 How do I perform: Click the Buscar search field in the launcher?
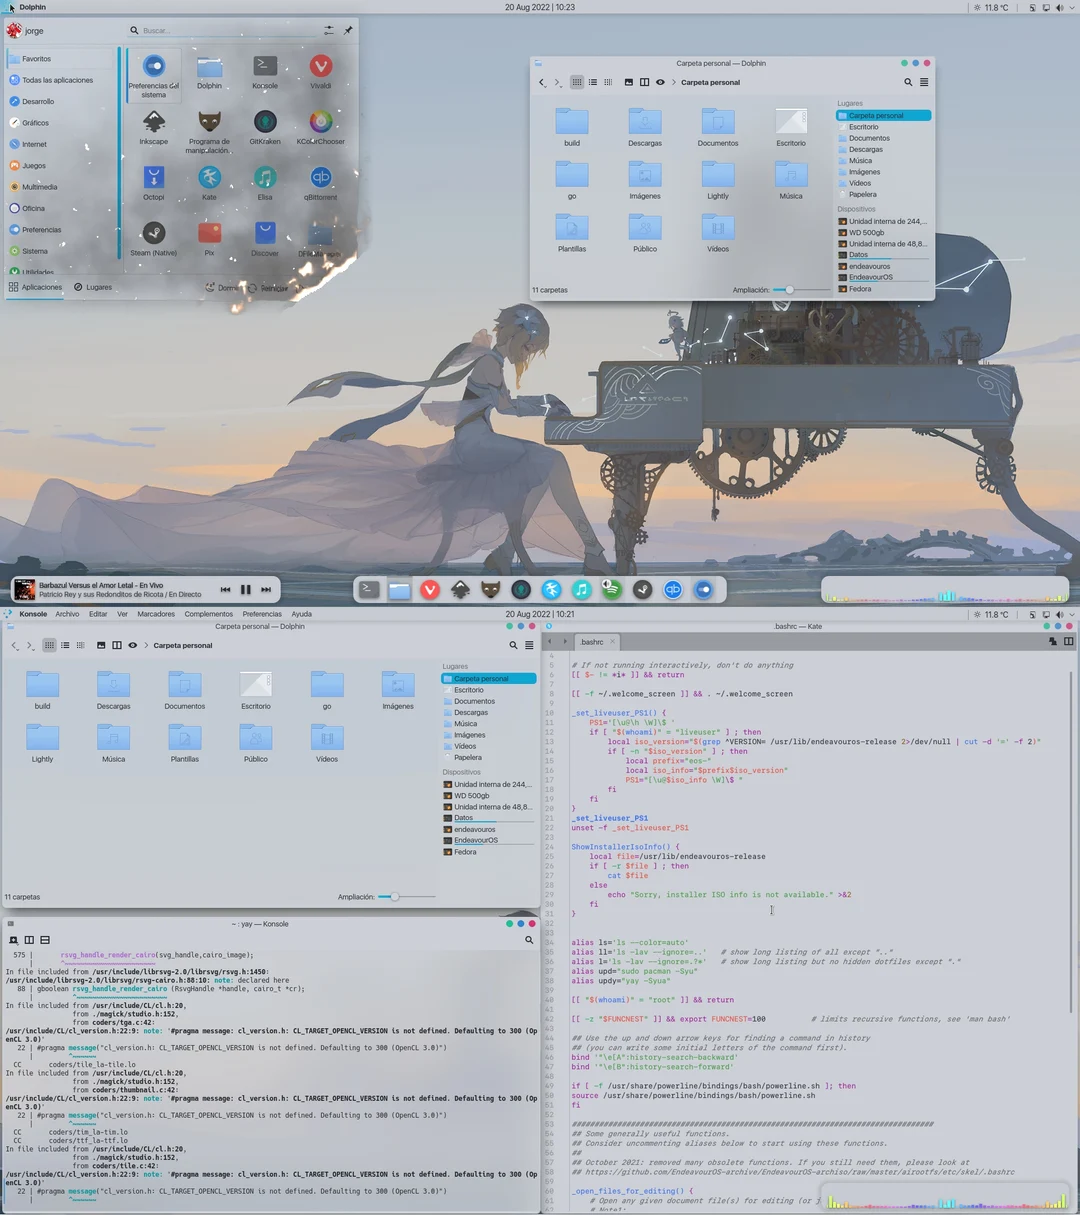[200, 30]
